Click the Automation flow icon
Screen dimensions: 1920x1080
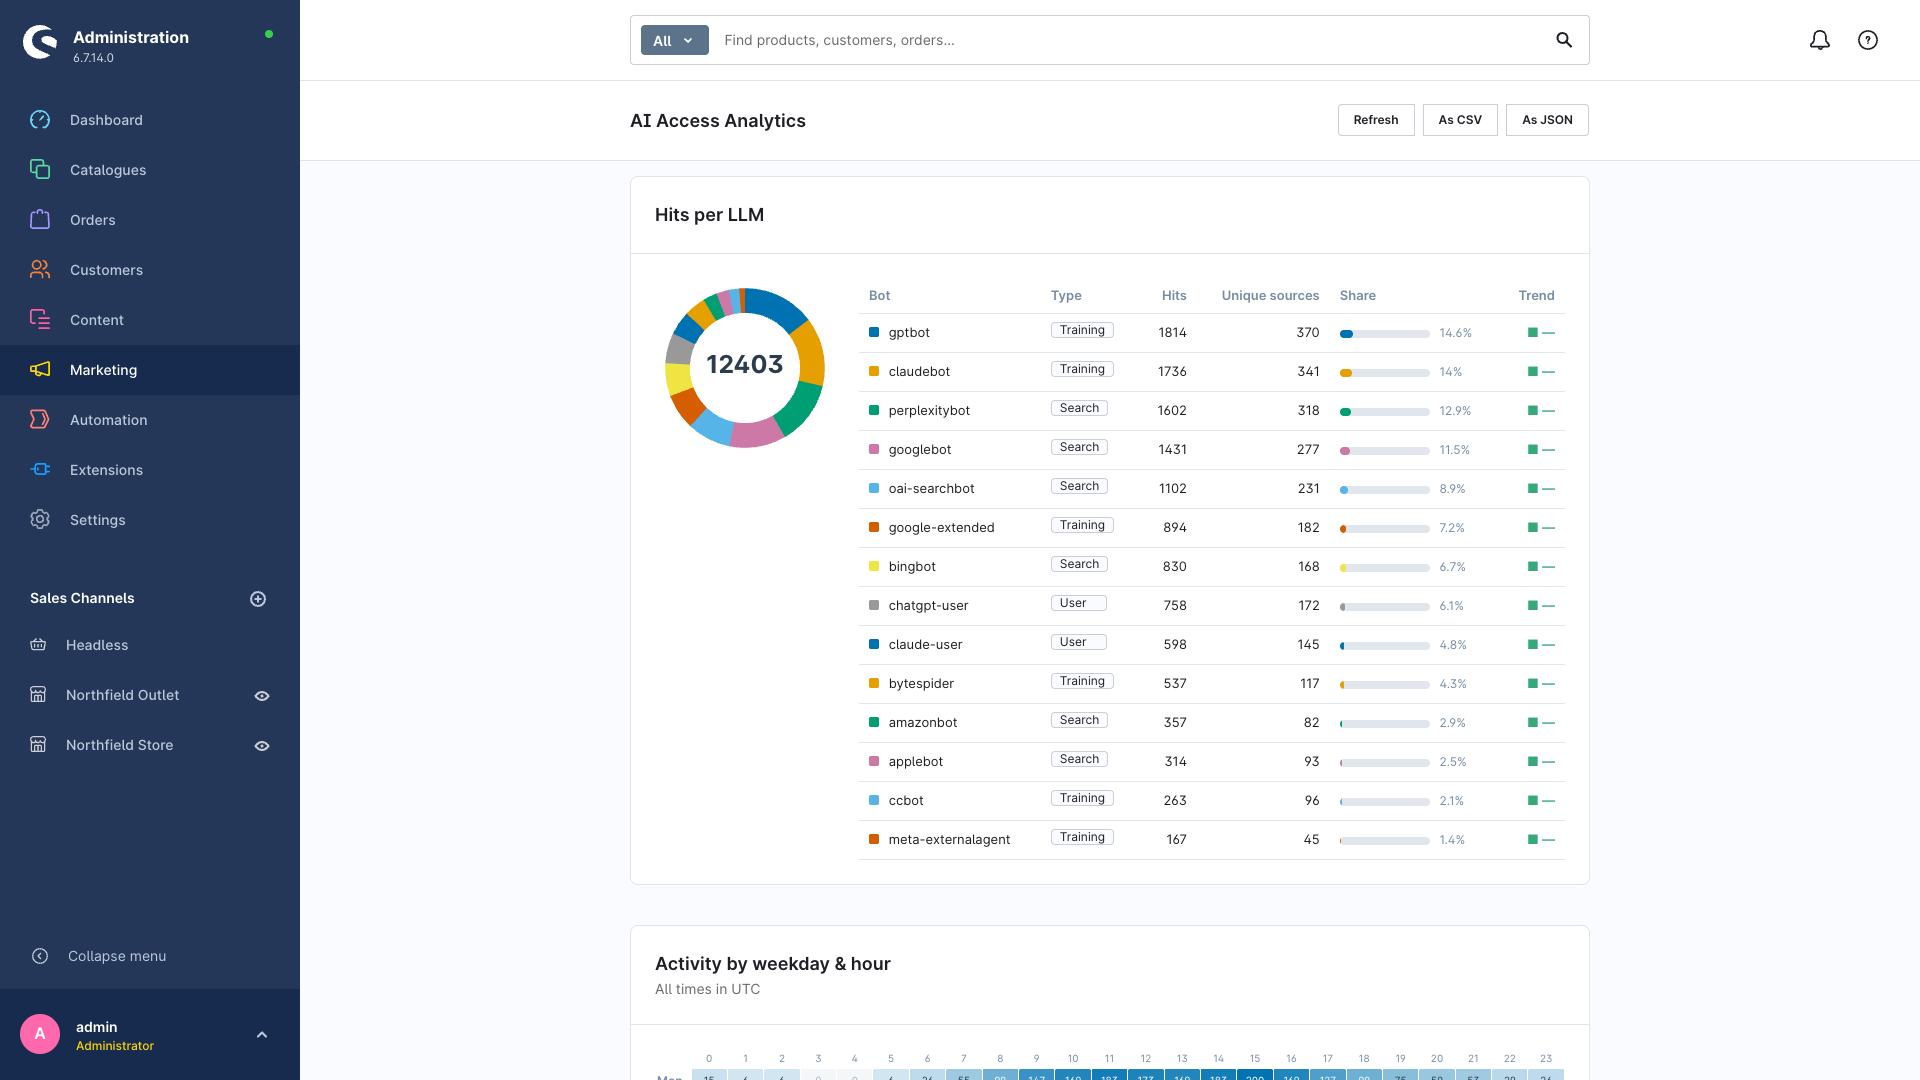[40, 420]
